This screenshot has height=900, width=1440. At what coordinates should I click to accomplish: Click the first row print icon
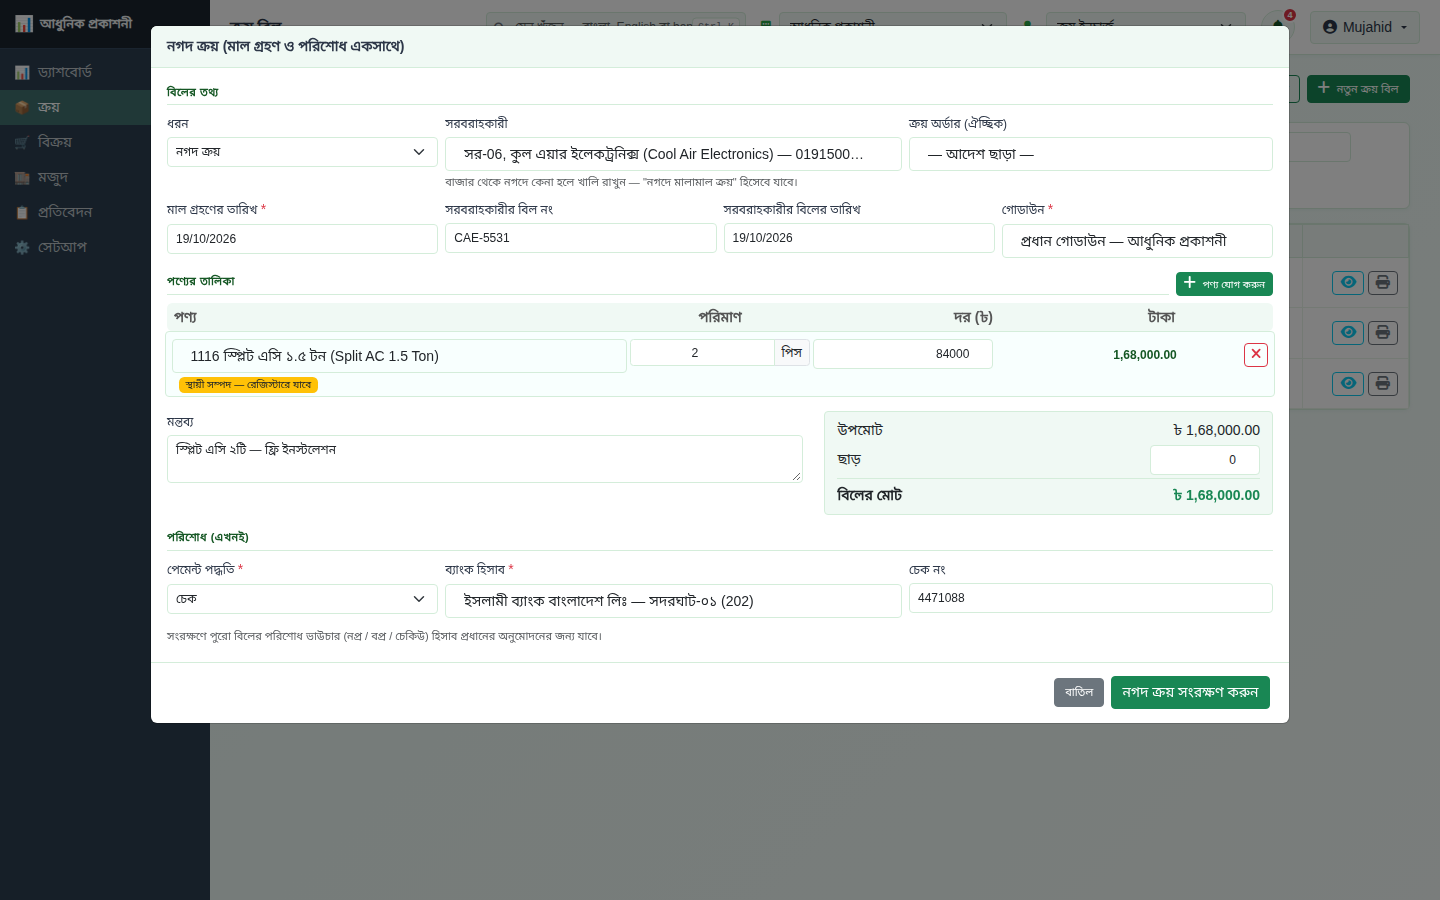(x=1383, y=283)
